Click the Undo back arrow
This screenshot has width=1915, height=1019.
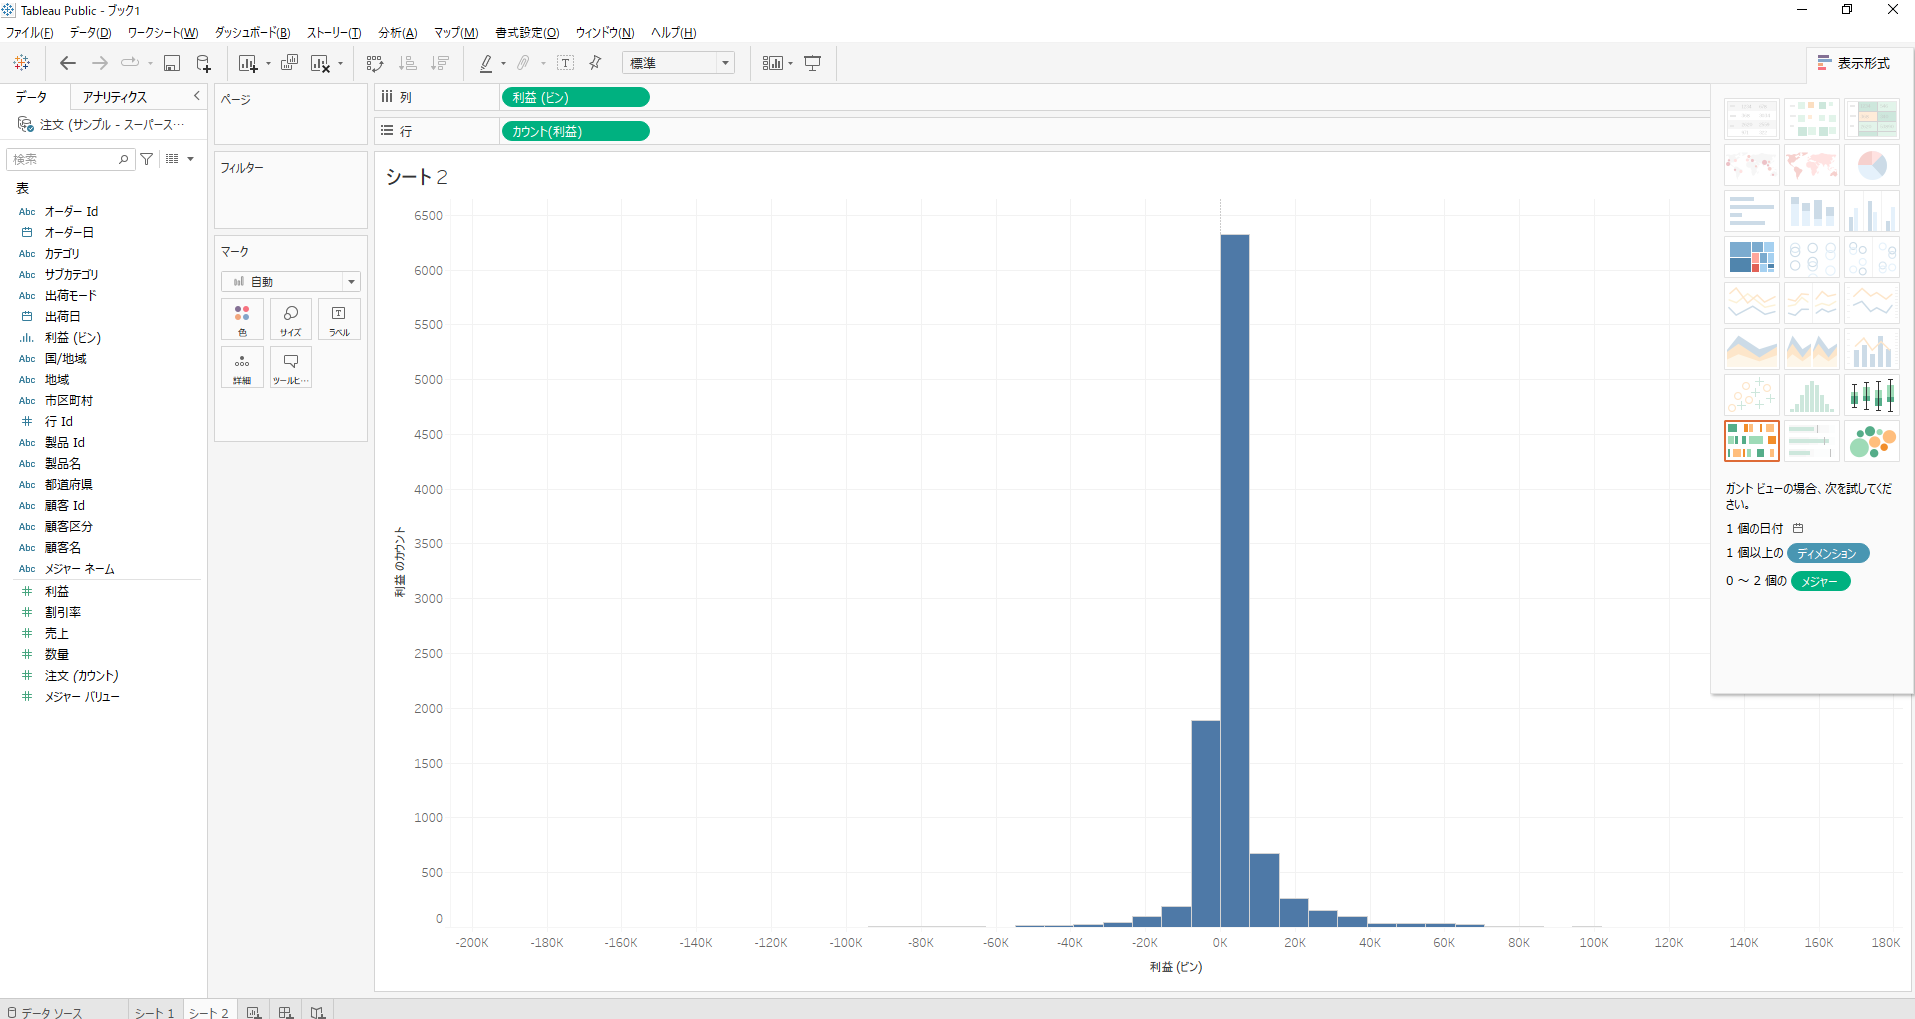pyautogui.click(x=68, y=63)
